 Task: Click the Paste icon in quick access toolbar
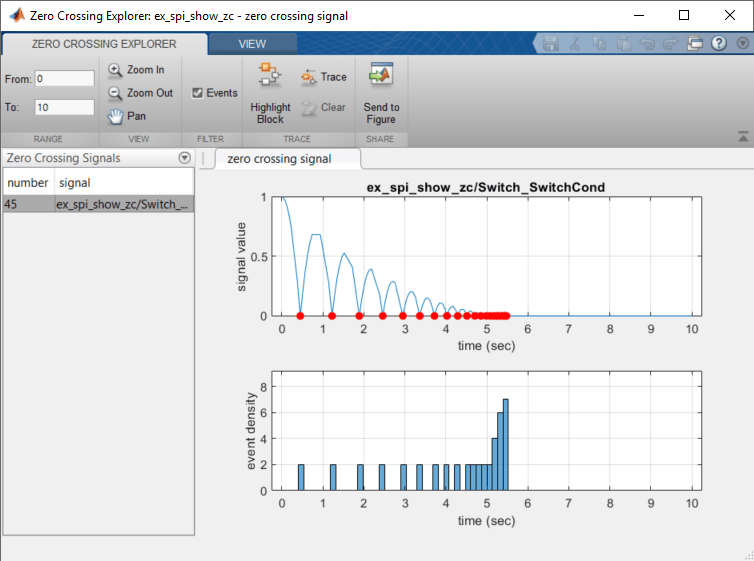624,44
